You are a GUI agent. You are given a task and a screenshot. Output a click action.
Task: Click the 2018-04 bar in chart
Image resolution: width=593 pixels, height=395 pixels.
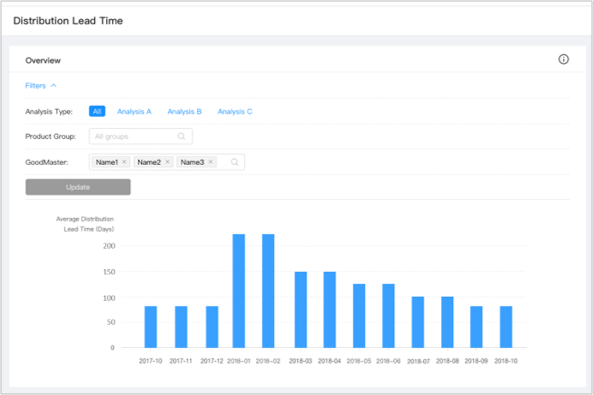[329, 309]
